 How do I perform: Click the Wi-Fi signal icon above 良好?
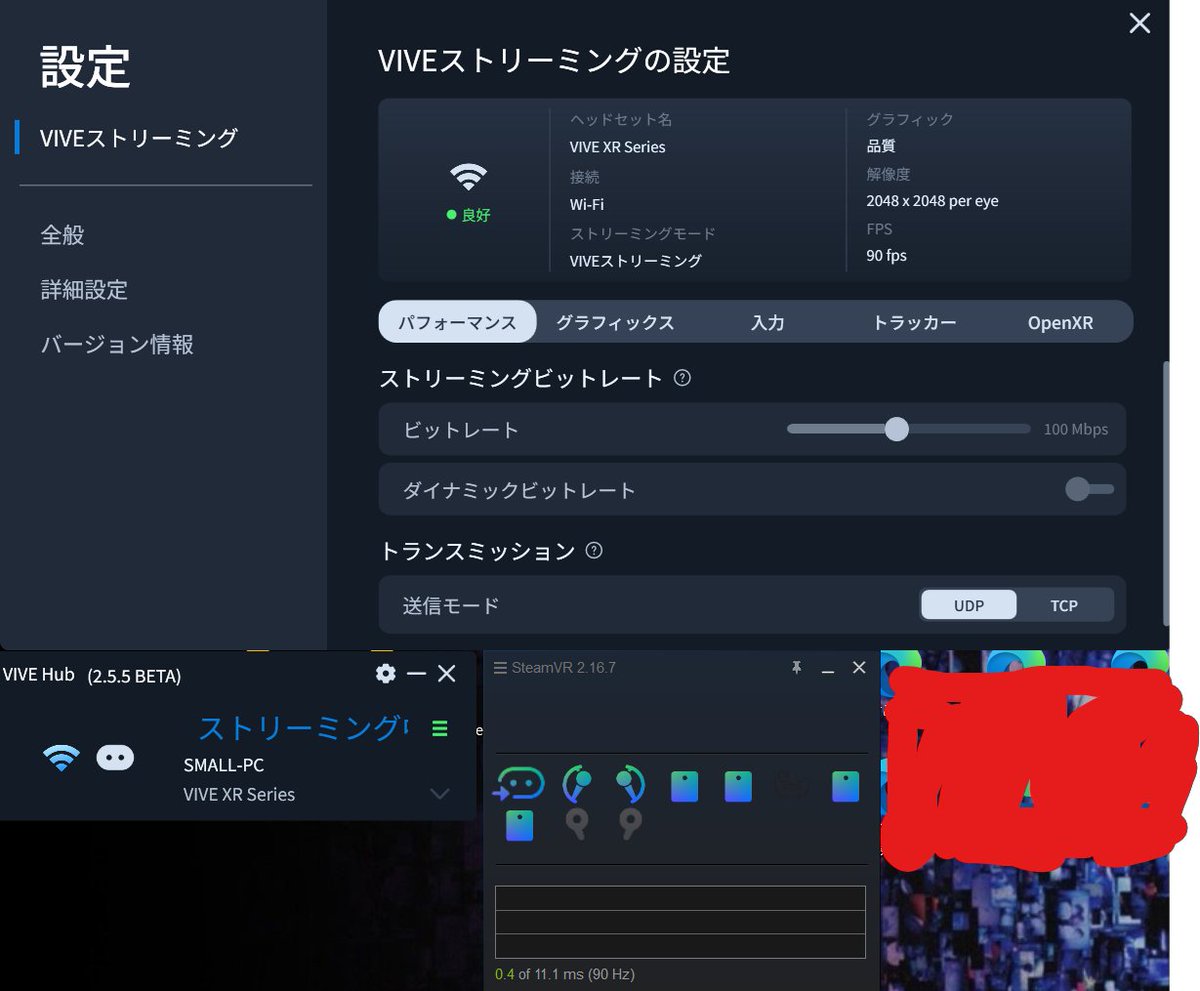pyautogui.click(x=468, y=178)
